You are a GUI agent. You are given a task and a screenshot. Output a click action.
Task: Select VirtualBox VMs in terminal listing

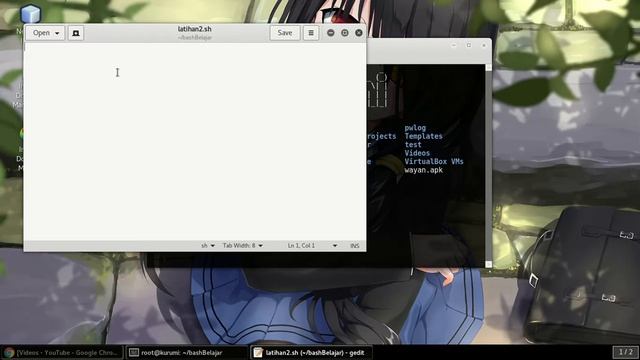point(434,162)
